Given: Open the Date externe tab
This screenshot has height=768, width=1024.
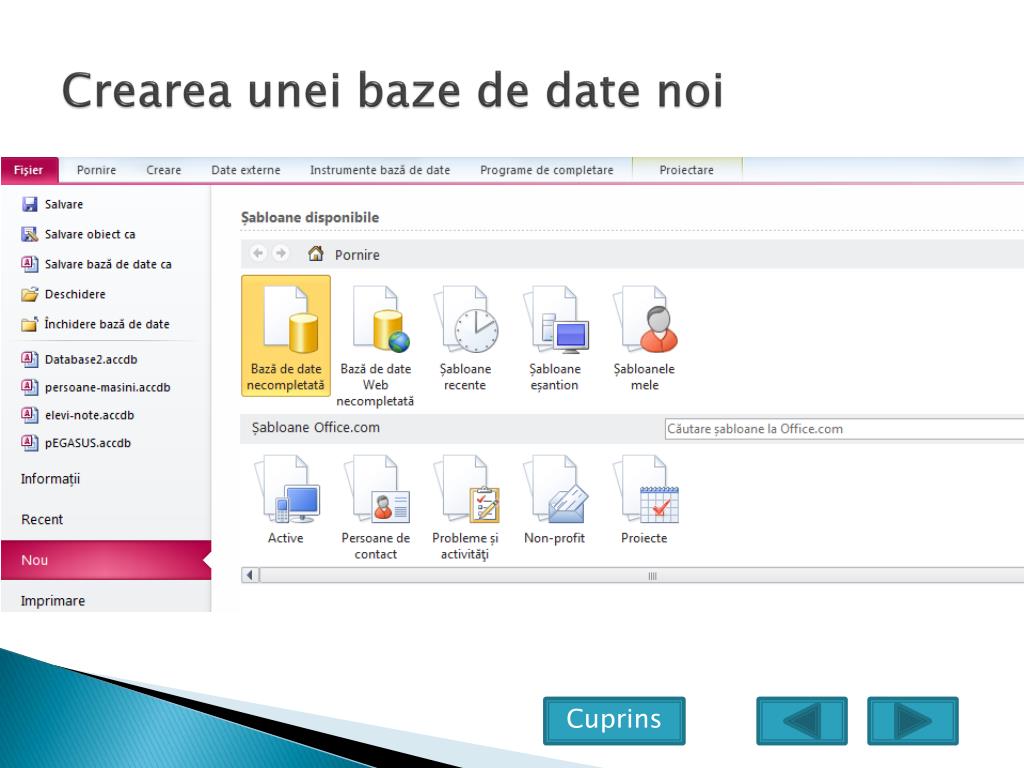Looking at the screenshot, I should coord(246,170).
